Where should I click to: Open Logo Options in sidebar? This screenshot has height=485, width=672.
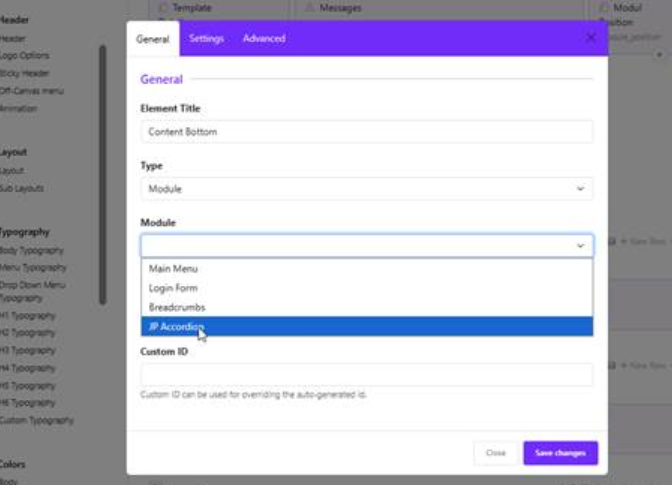click(25, 56)
